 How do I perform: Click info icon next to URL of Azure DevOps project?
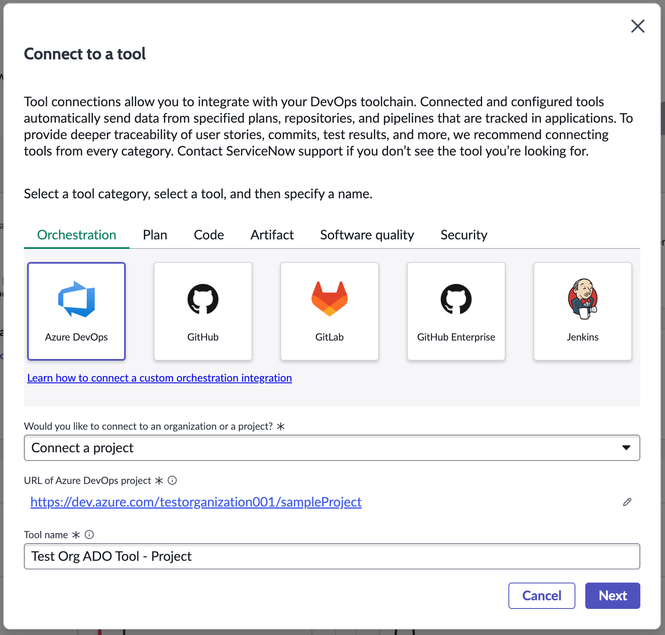point(172,480)
